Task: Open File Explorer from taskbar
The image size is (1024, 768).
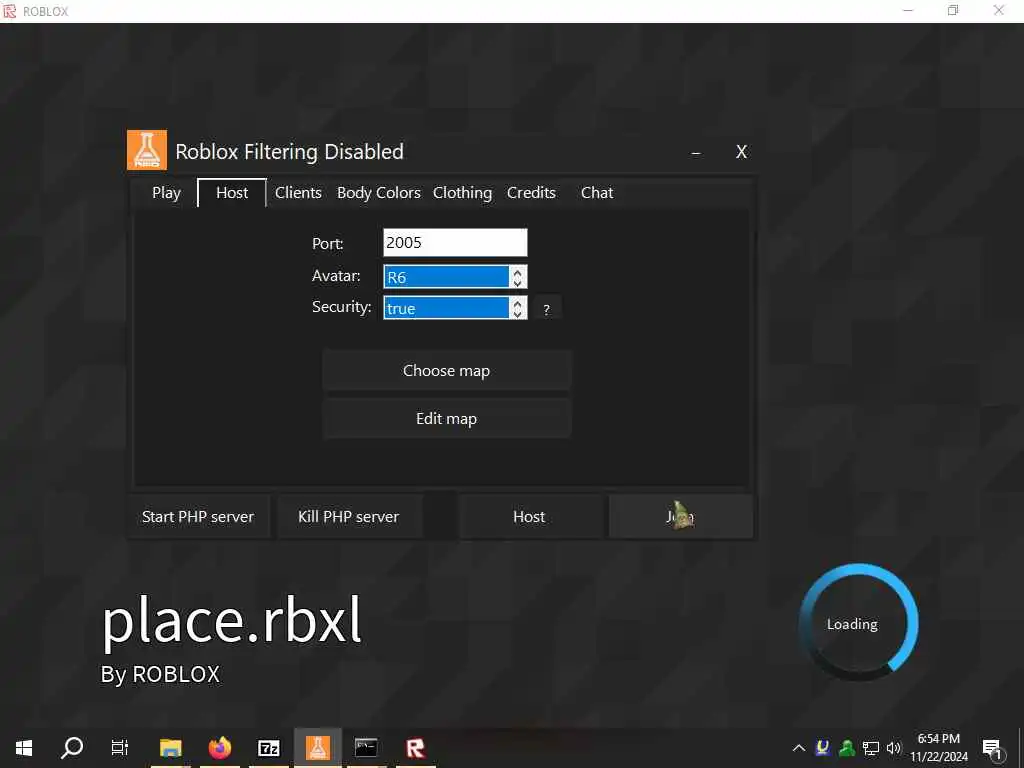Action: (x=171, y=748)
